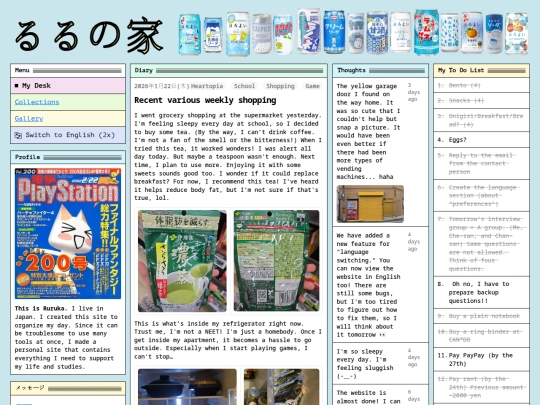The height and width of the screenshot is (405, 540).
Task: Click the 3 days ago timestamp
Action: [414, 92]
